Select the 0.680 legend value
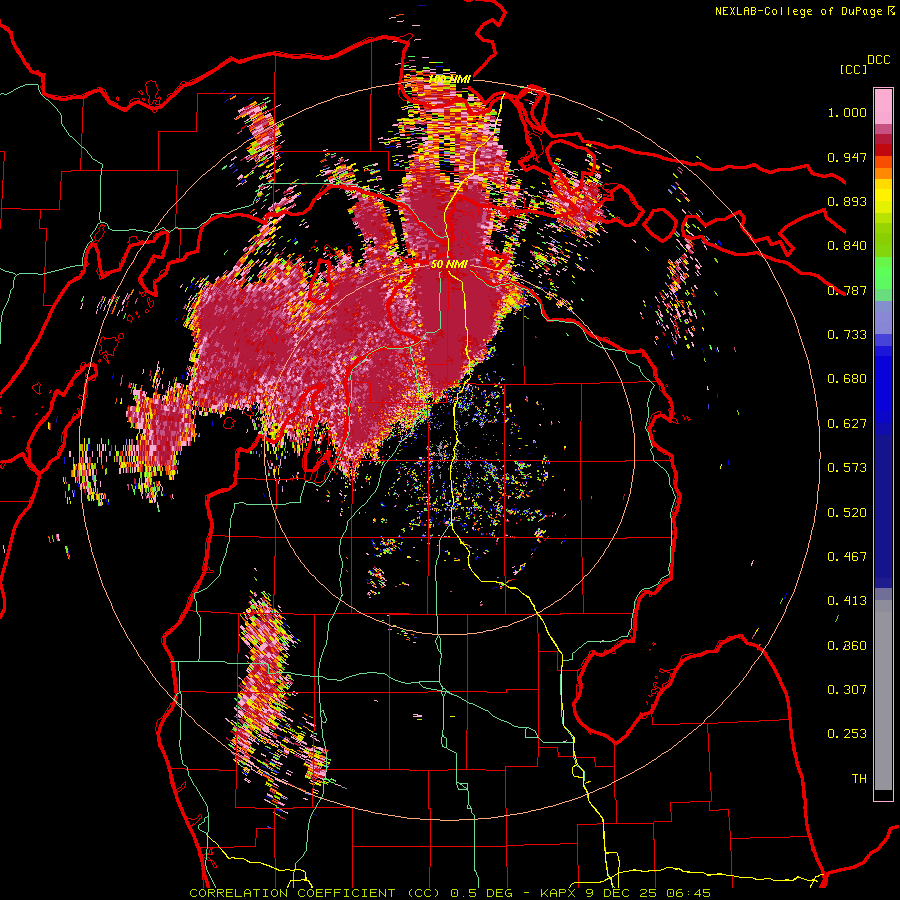 847,379
